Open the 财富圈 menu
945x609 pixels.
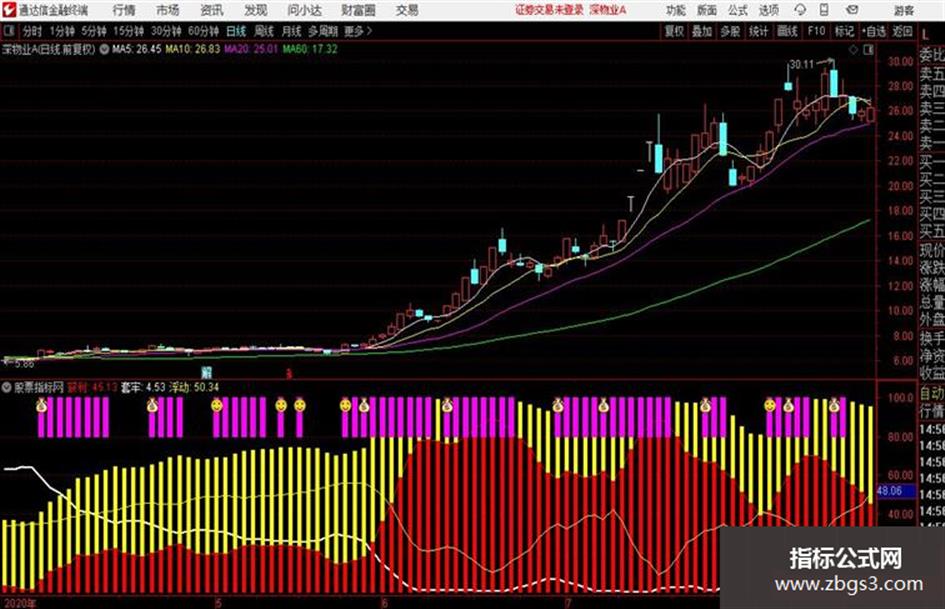(x=358, y=10)
